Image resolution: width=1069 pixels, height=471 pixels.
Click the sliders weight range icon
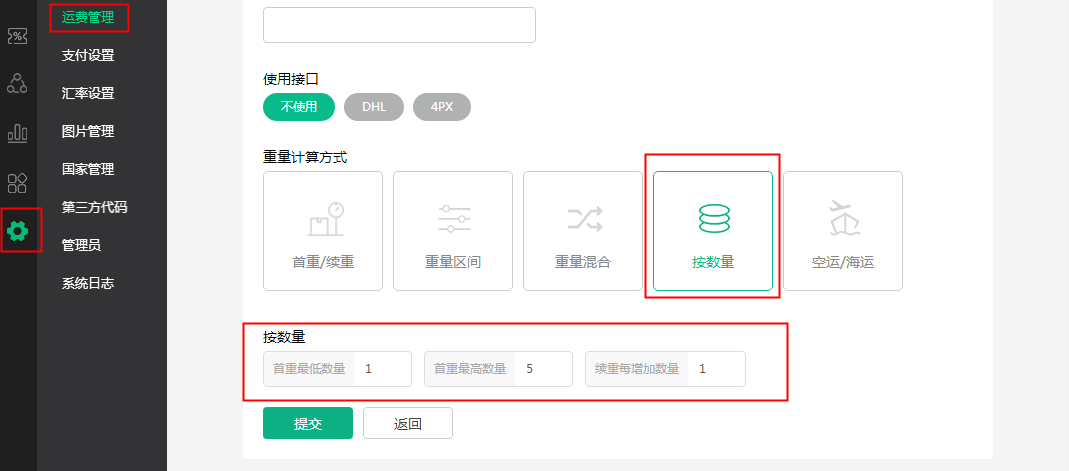[453, 219]
